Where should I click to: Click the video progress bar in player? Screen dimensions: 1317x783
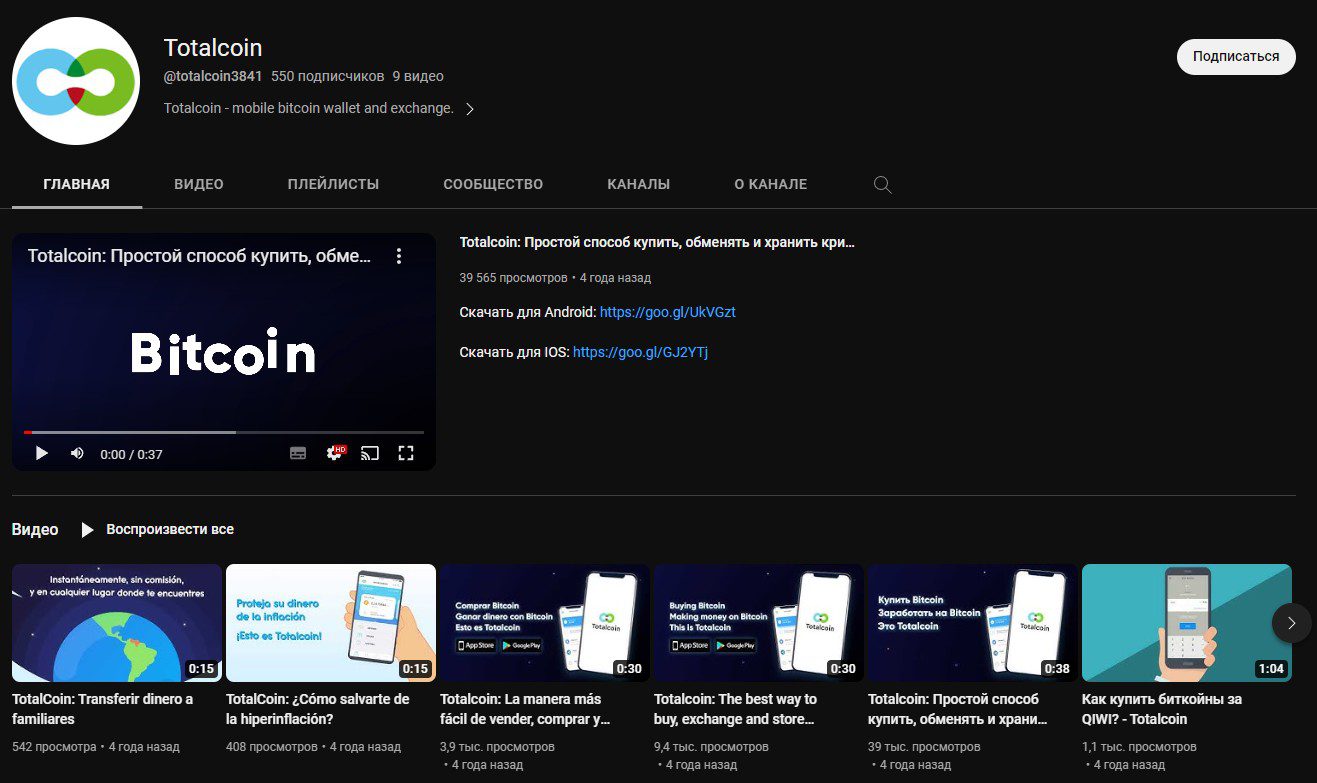224,432
